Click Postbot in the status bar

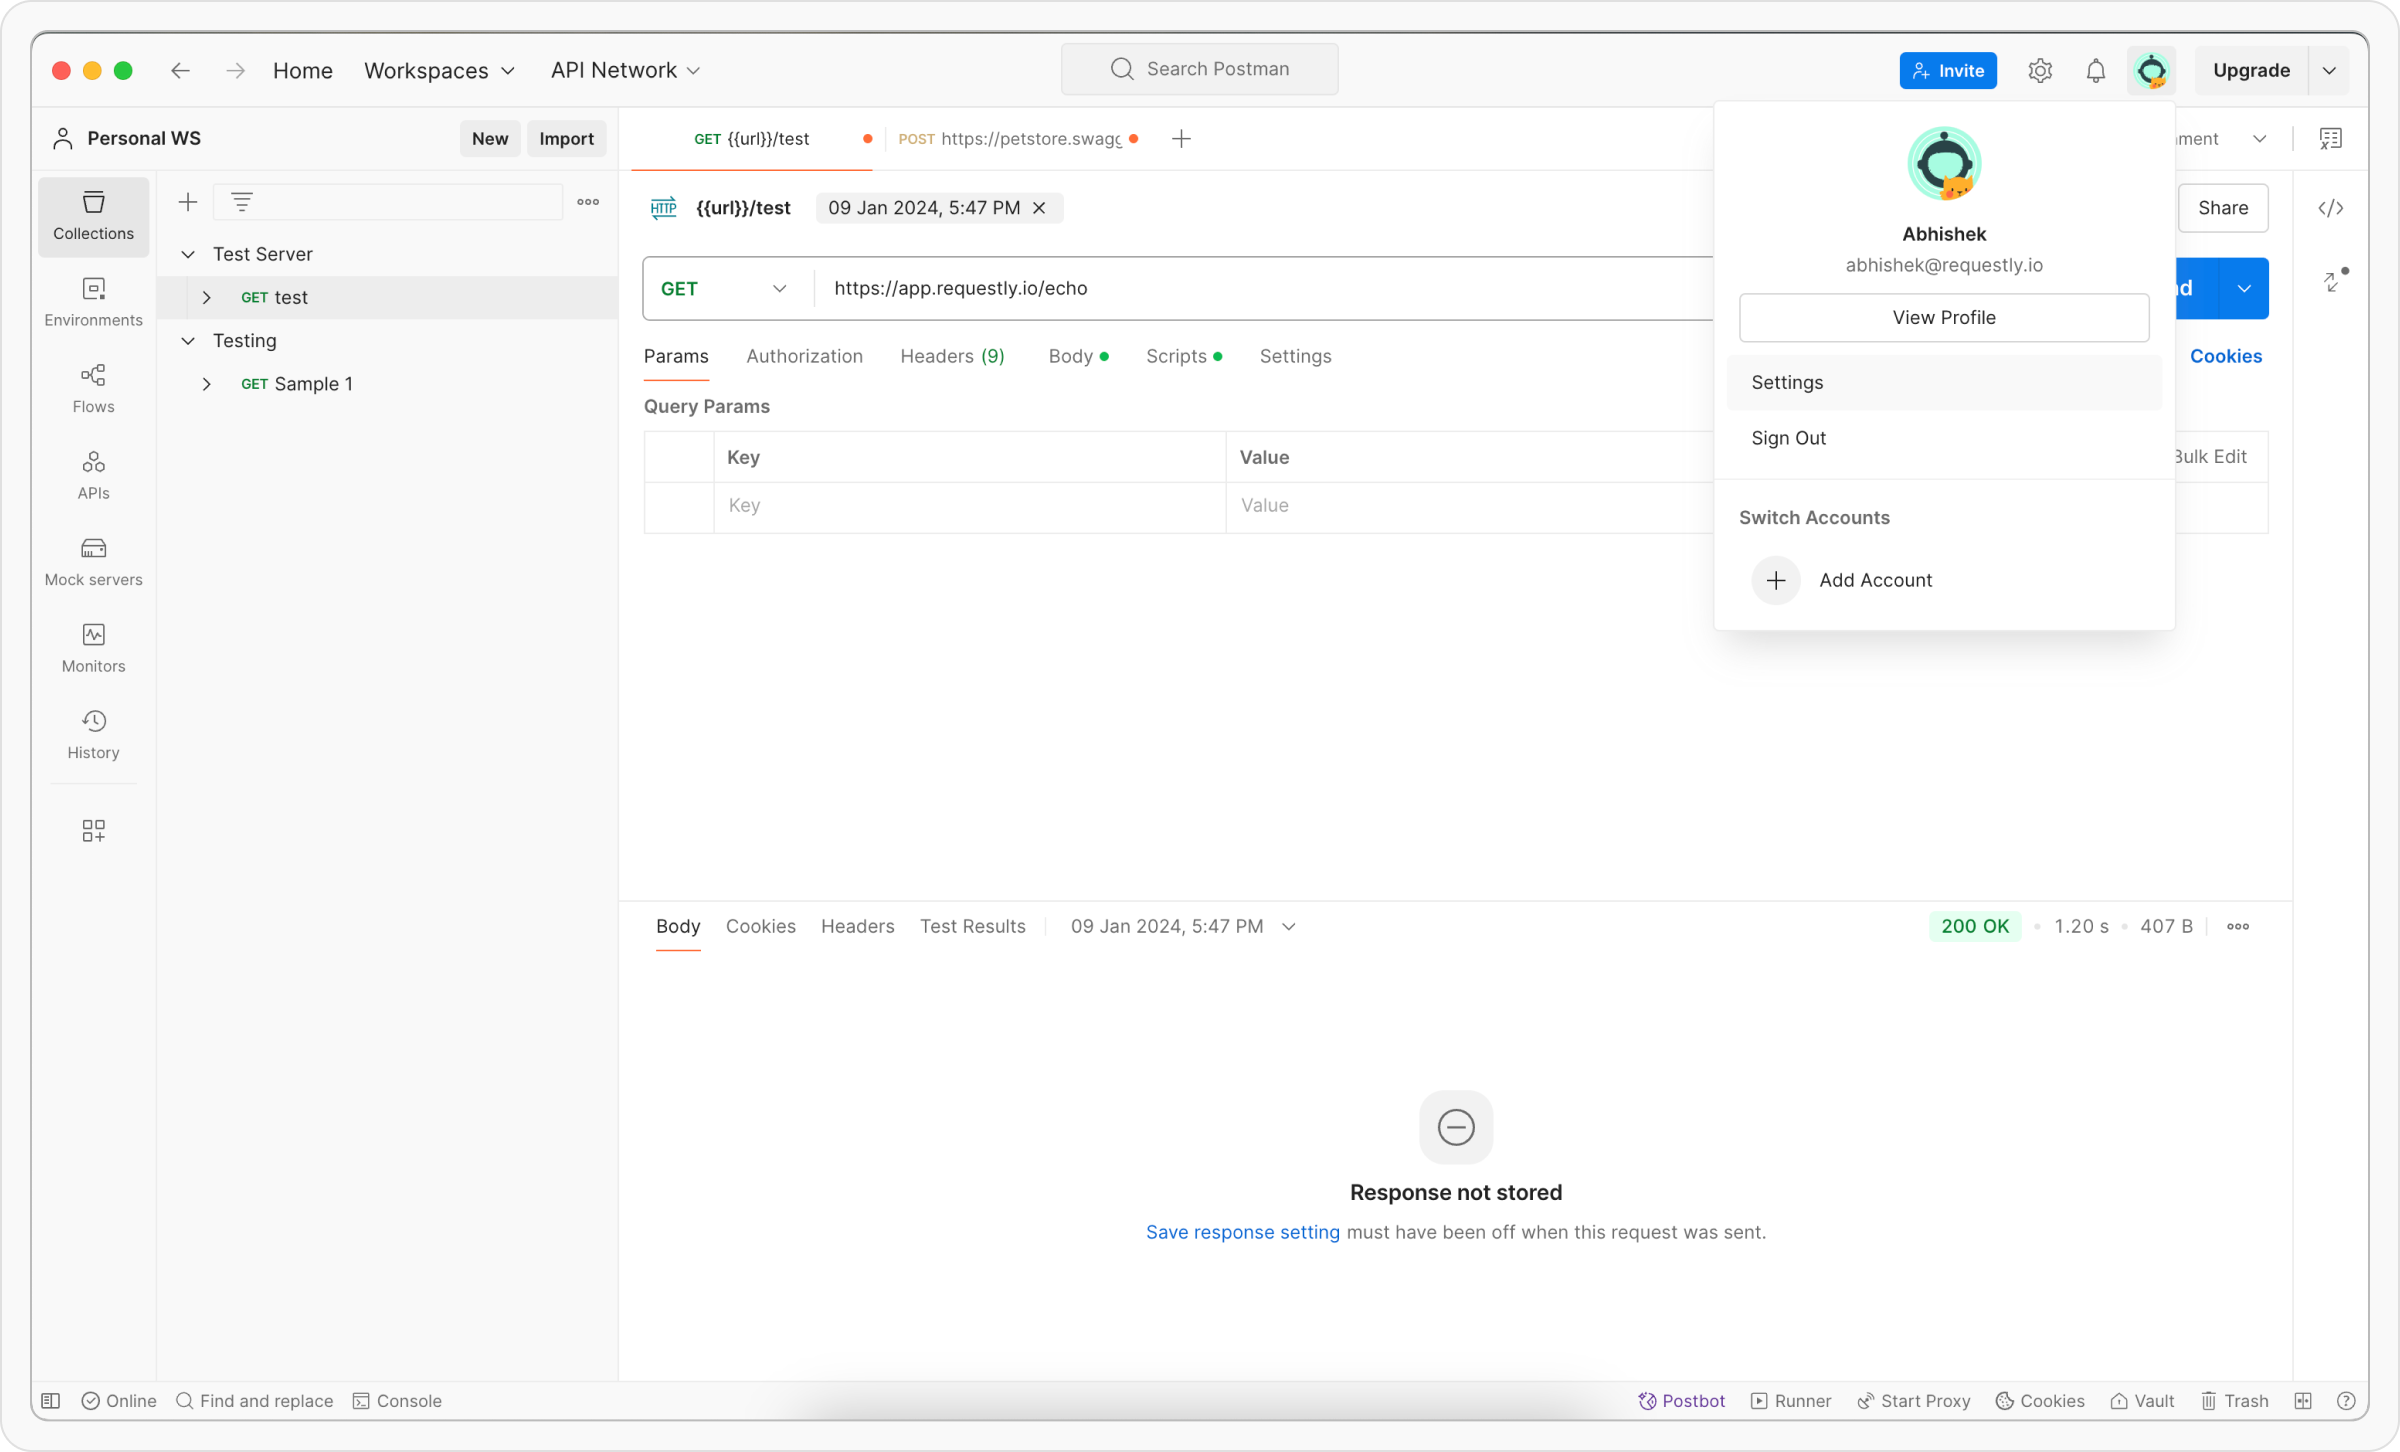click(x=1681, y=1400)
